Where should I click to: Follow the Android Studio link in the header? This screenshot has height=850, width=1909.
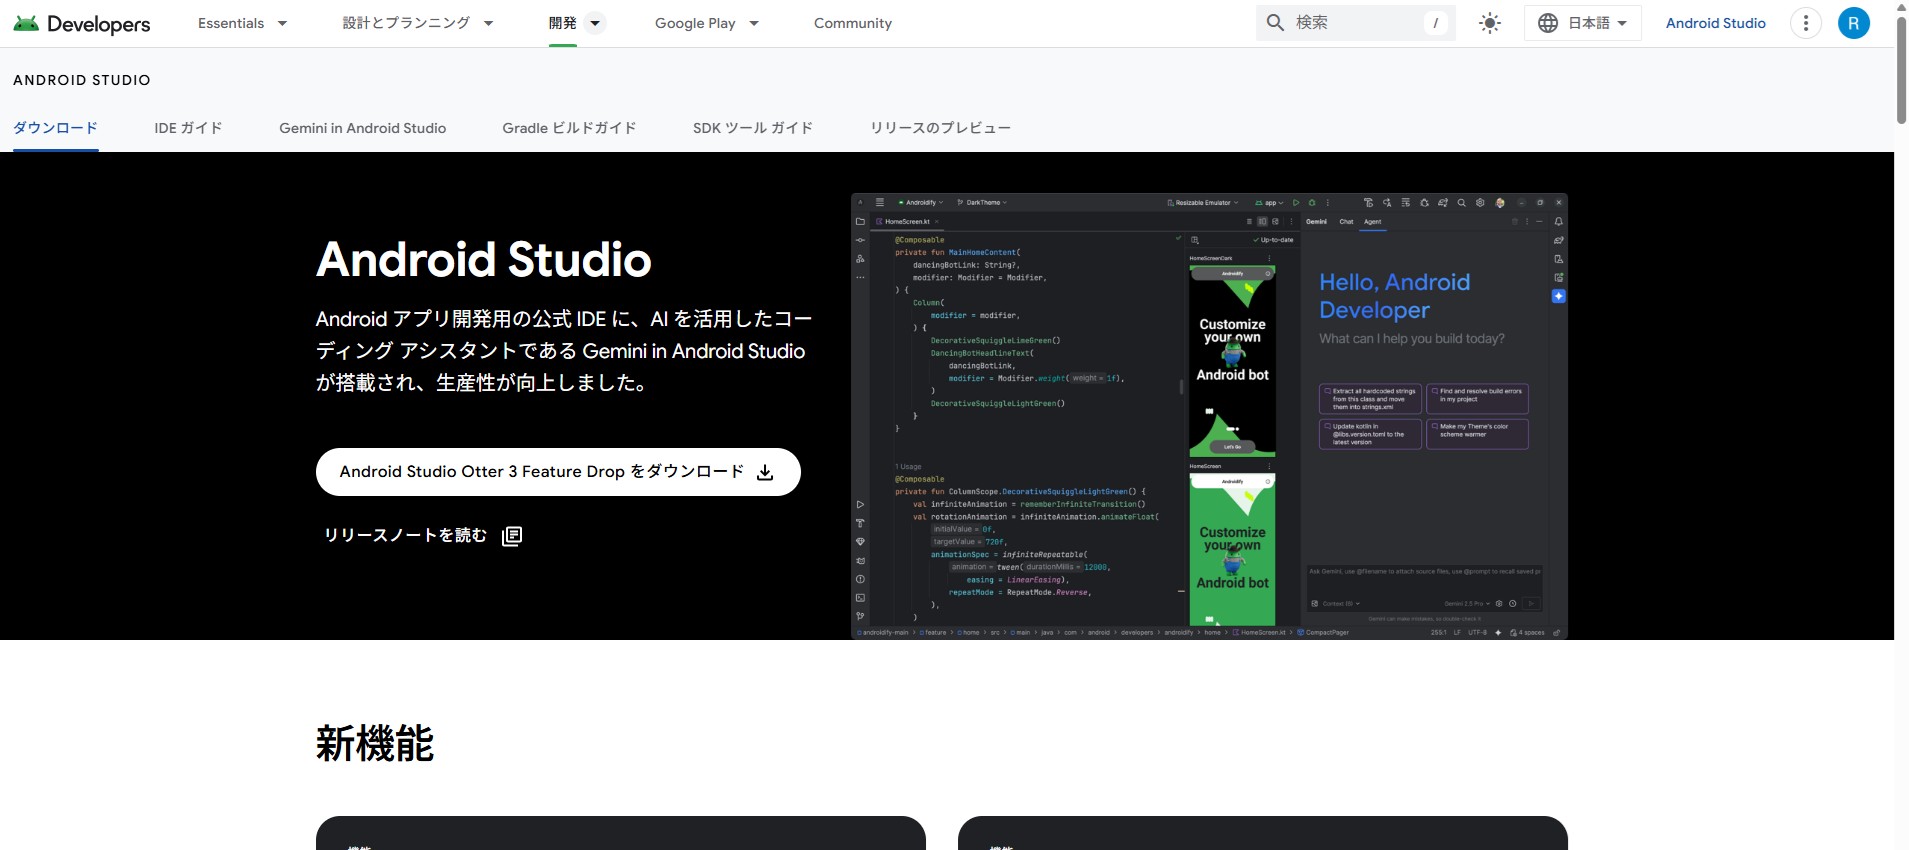[1716, 23]
